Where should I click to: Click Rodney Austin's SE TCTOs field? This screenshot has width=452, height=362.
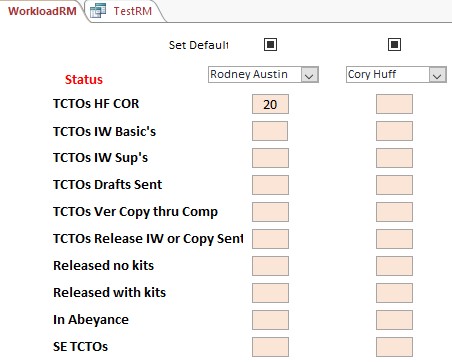[x=270, y=347]
